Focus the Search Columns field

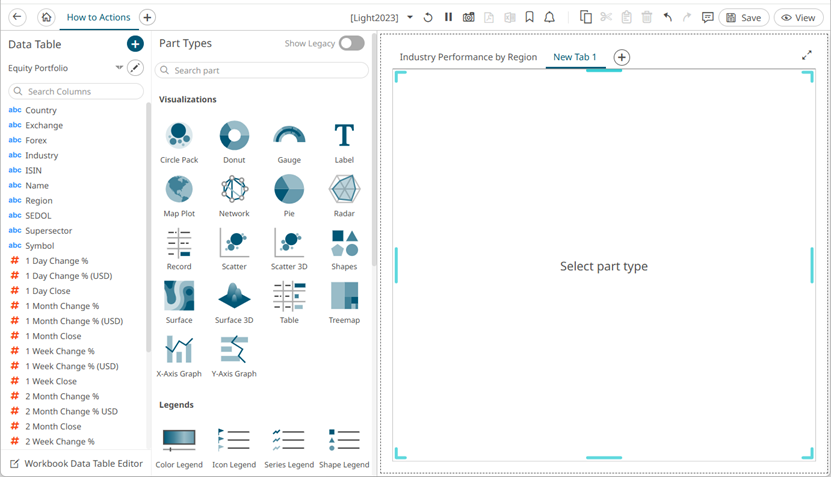coord(76,91)
